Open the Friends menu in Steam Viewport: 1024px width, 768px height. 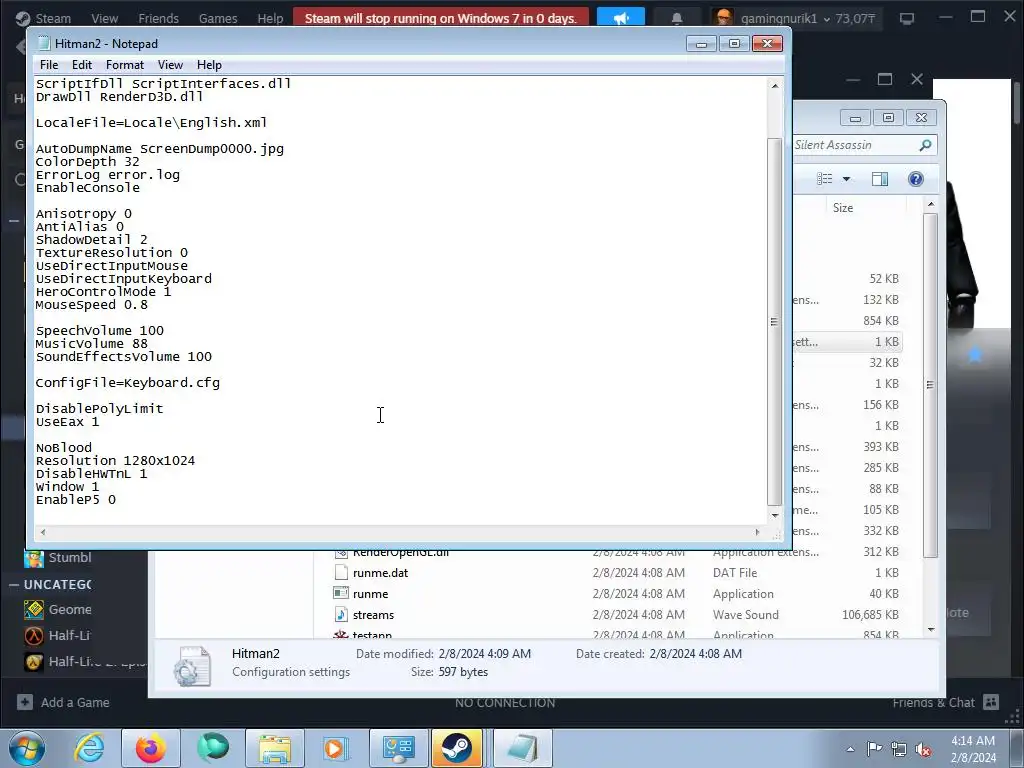158,18
